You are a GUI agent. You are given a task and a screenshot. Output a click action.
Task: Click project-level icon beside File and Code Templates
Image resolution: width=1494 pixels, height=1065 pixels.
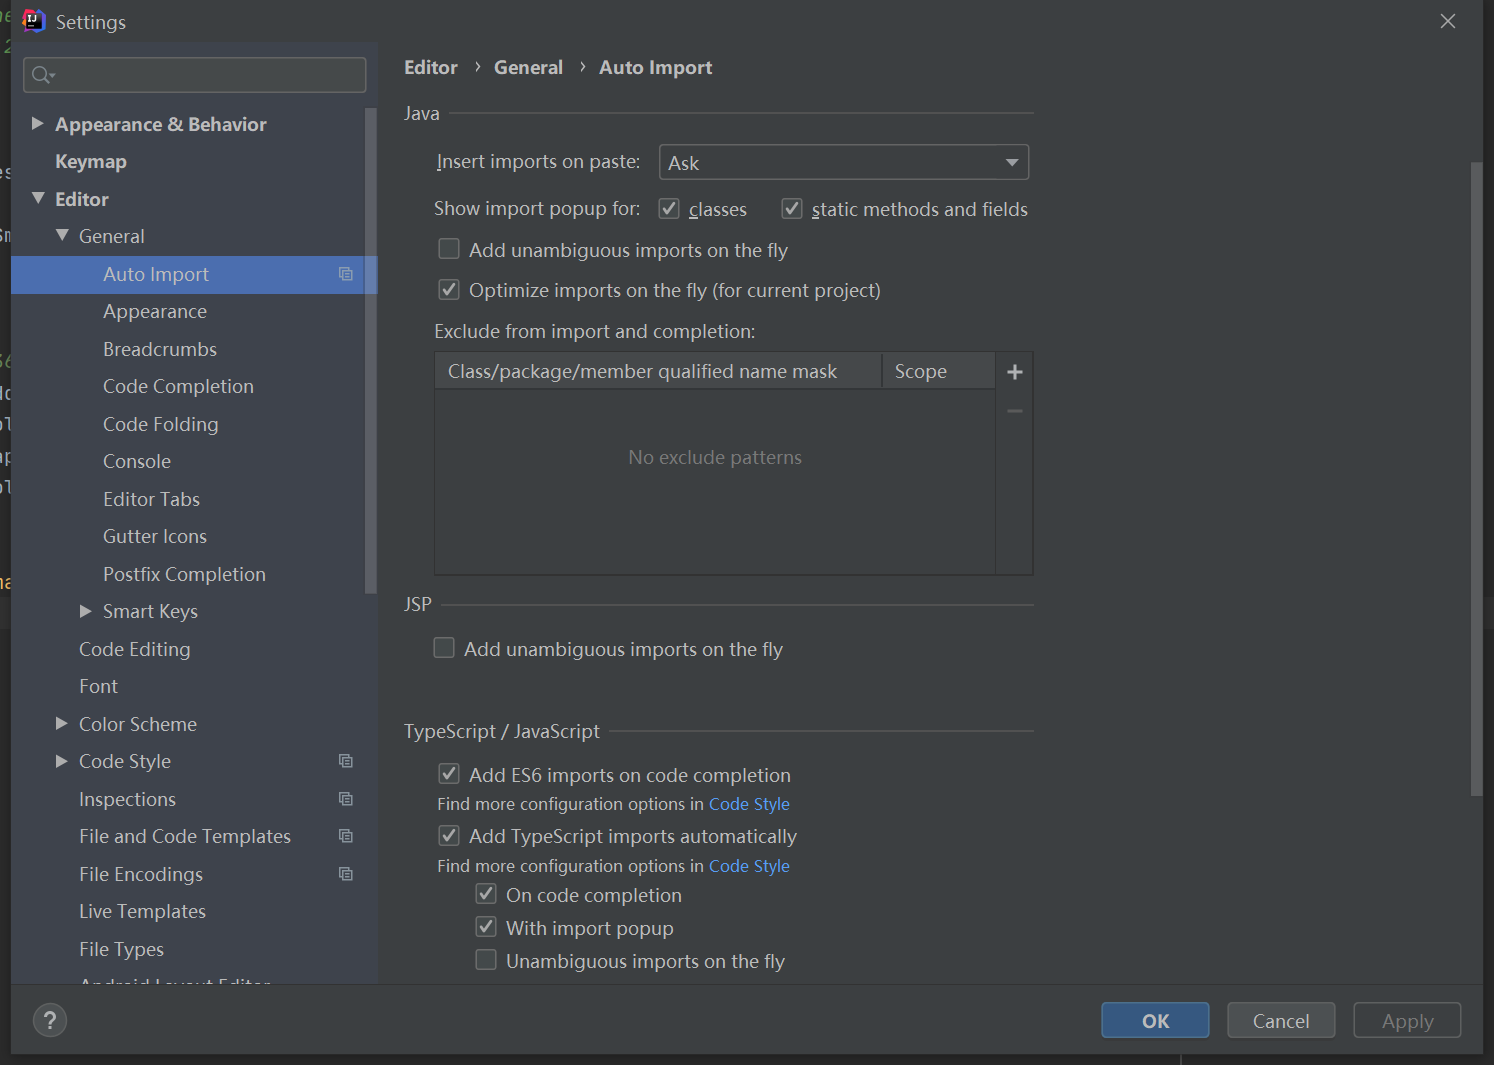[x=346, y=836]
